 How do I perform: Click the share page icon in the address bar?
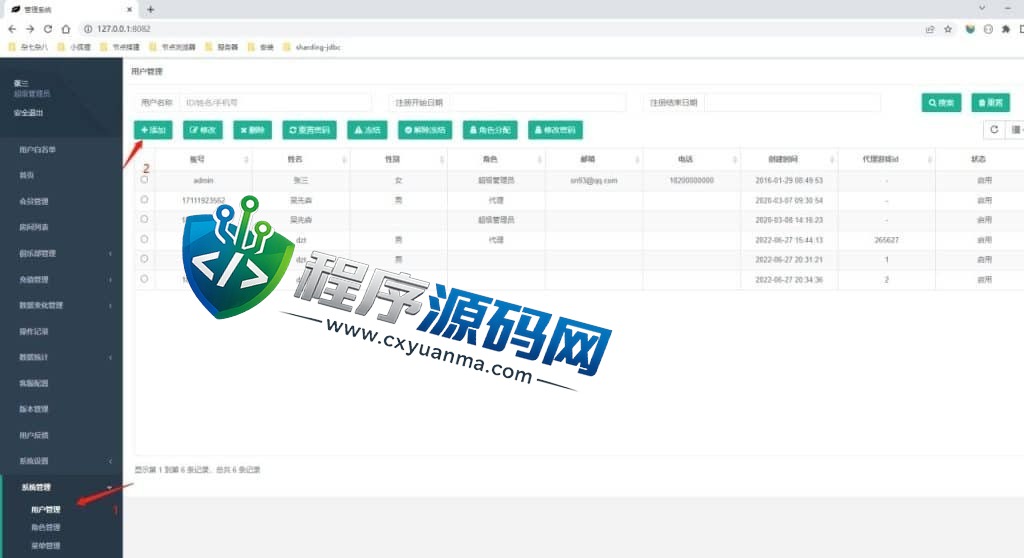(930, 29)
